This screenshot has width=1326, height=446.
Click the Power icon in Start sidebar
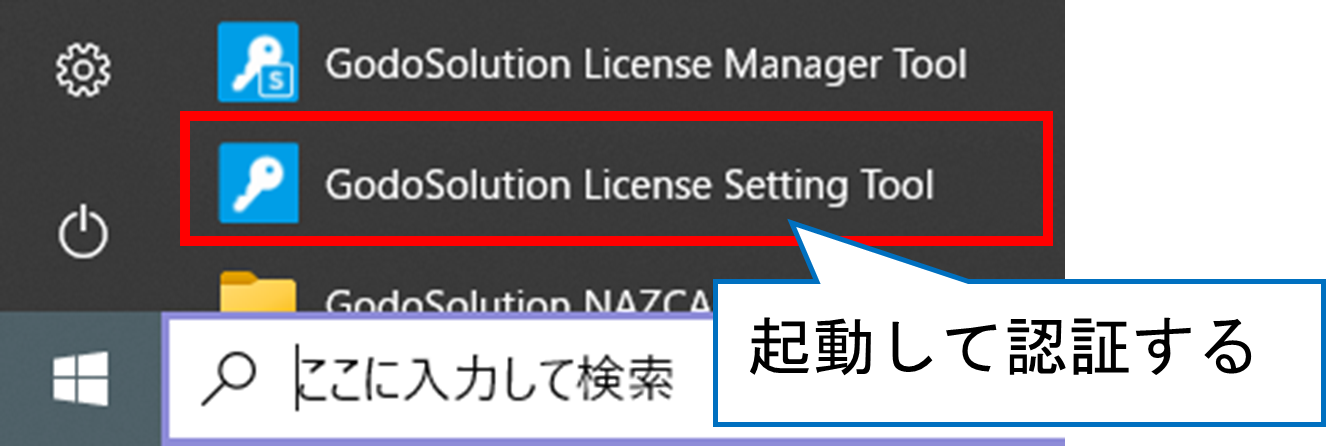tap(84, 232)
